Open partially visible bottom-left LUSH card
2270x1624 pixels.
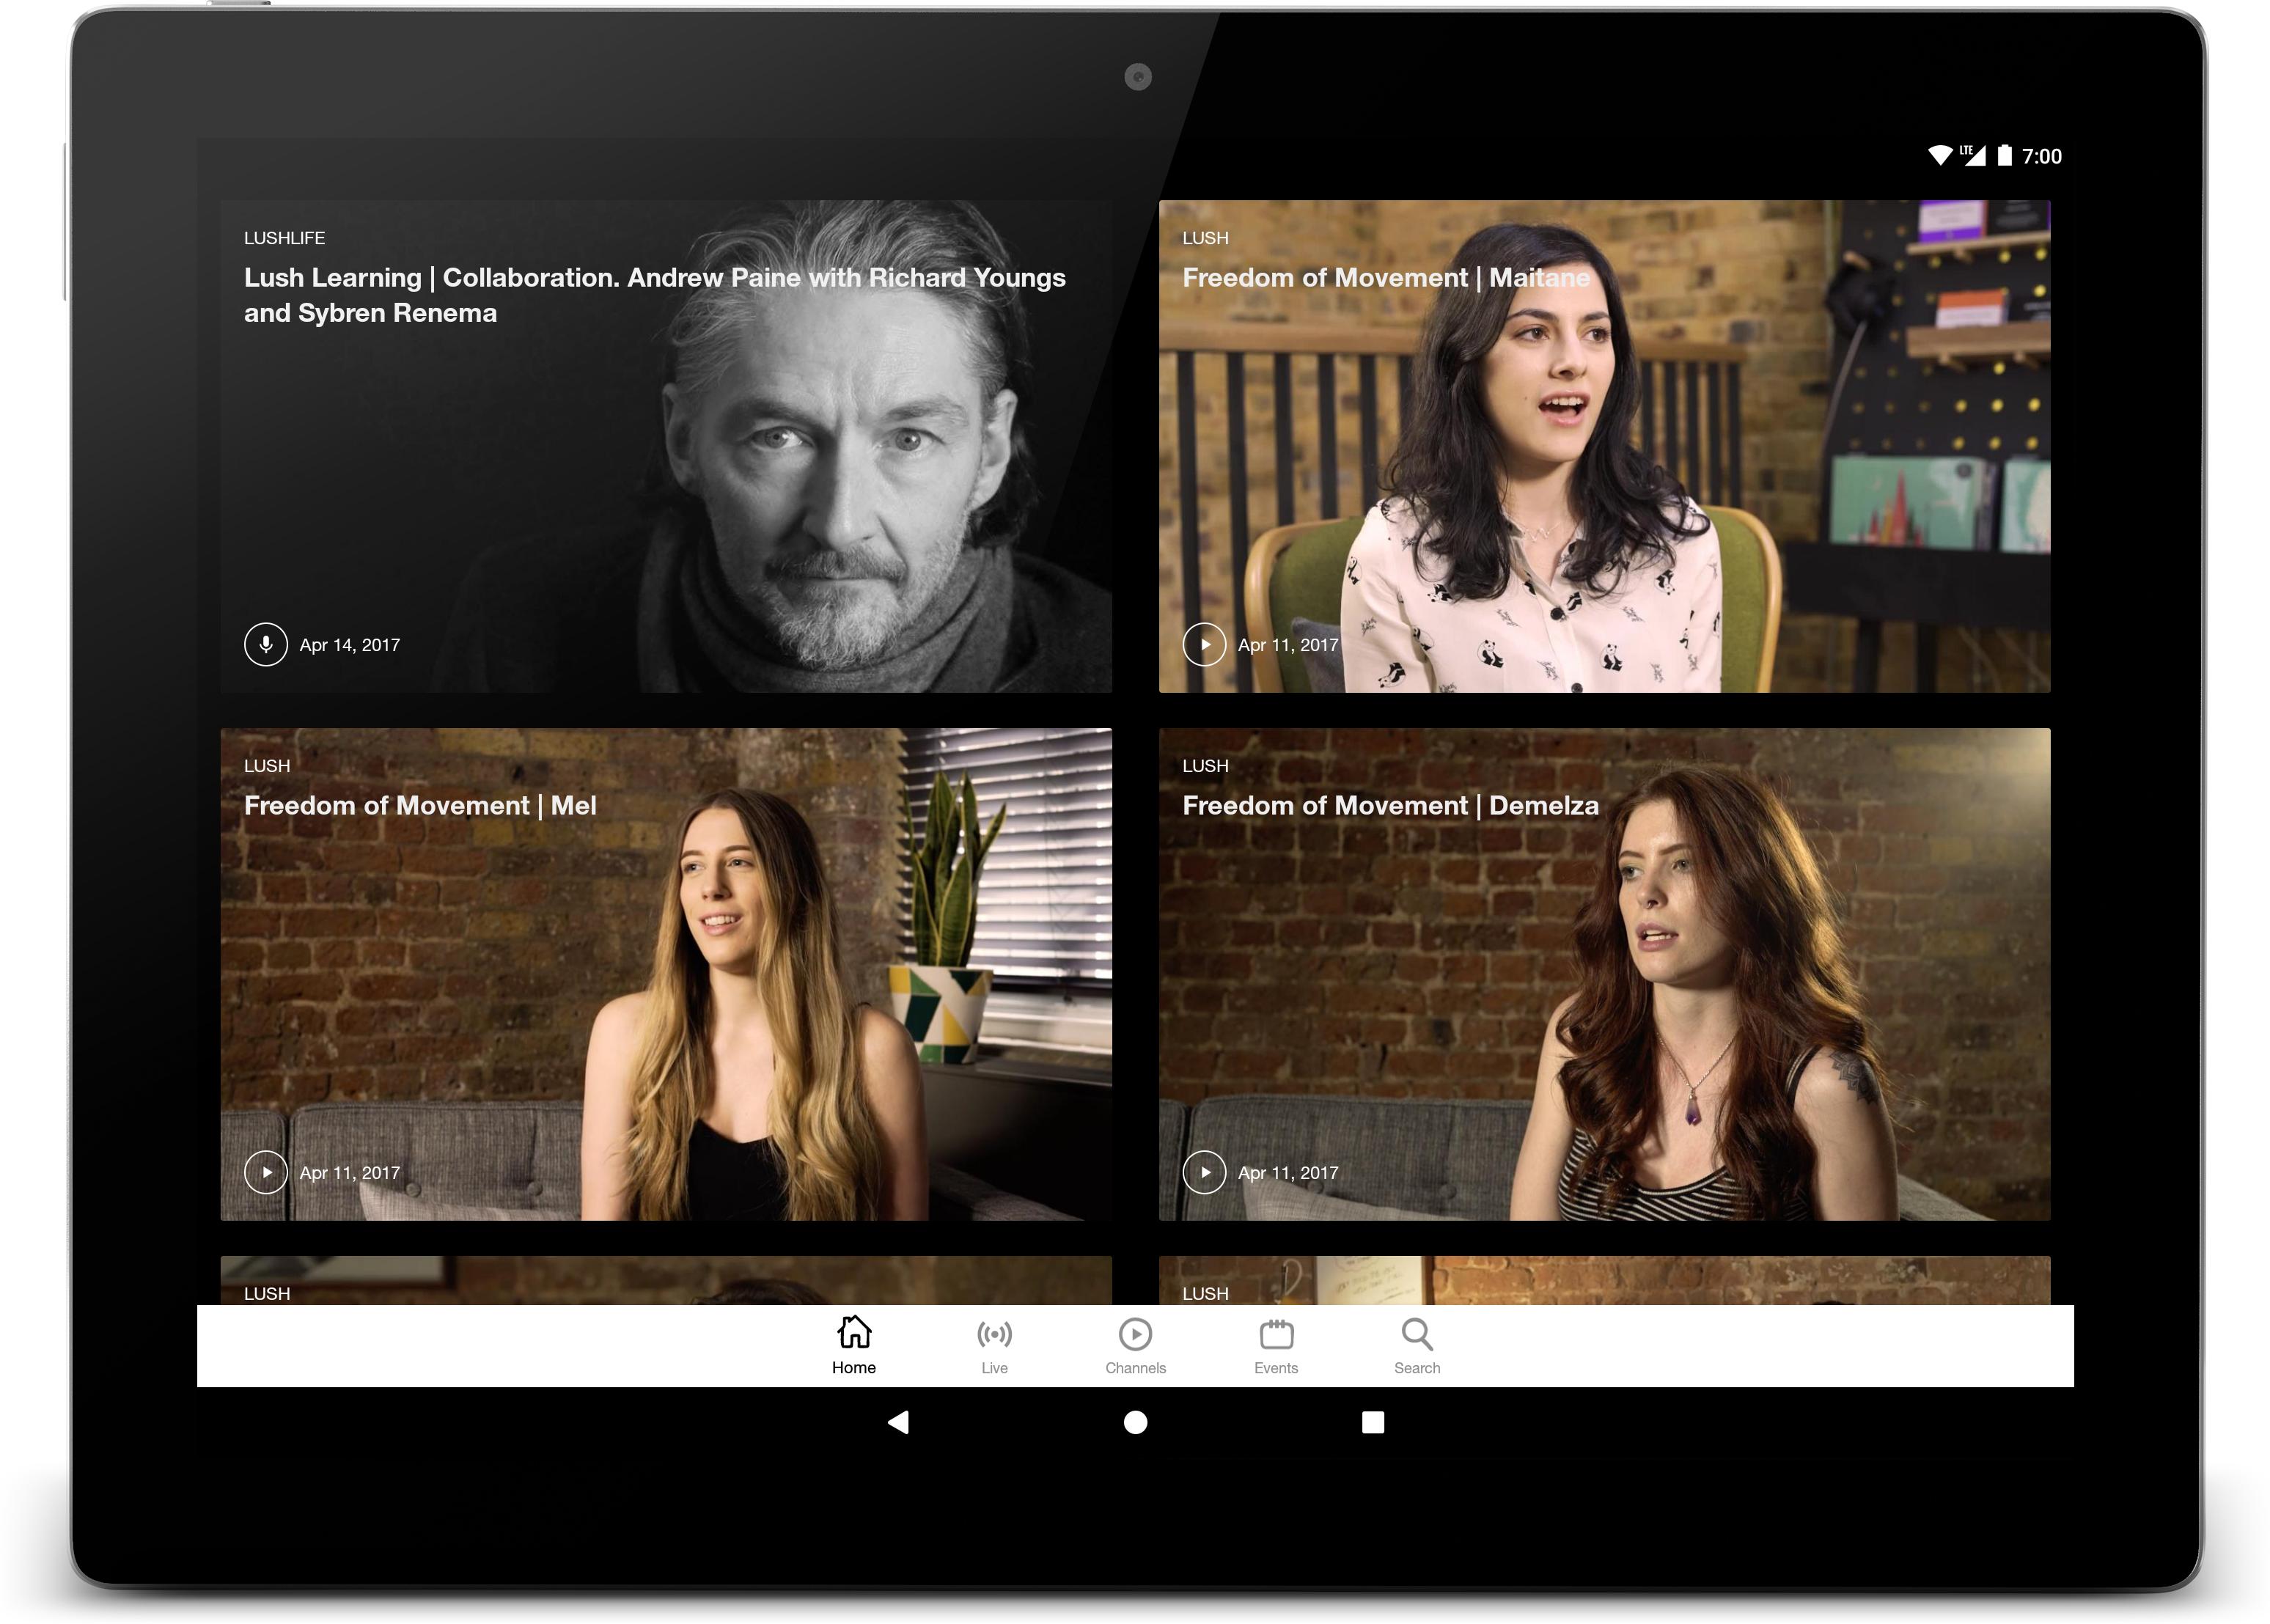click(x=665, y=1280)
